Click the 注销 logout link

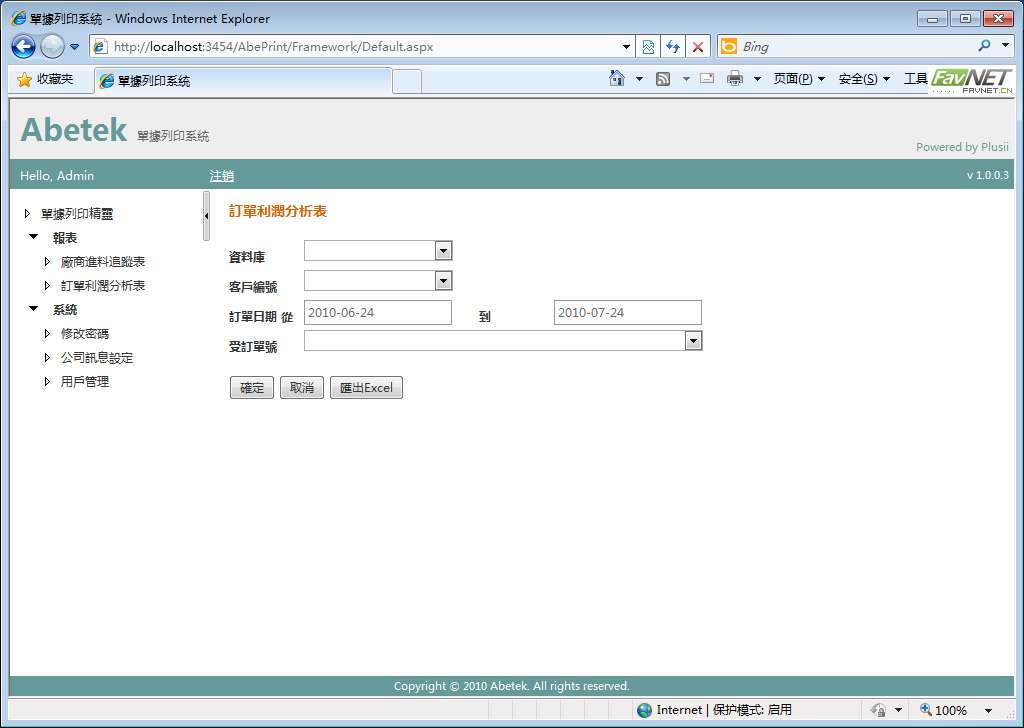point(221,176)
